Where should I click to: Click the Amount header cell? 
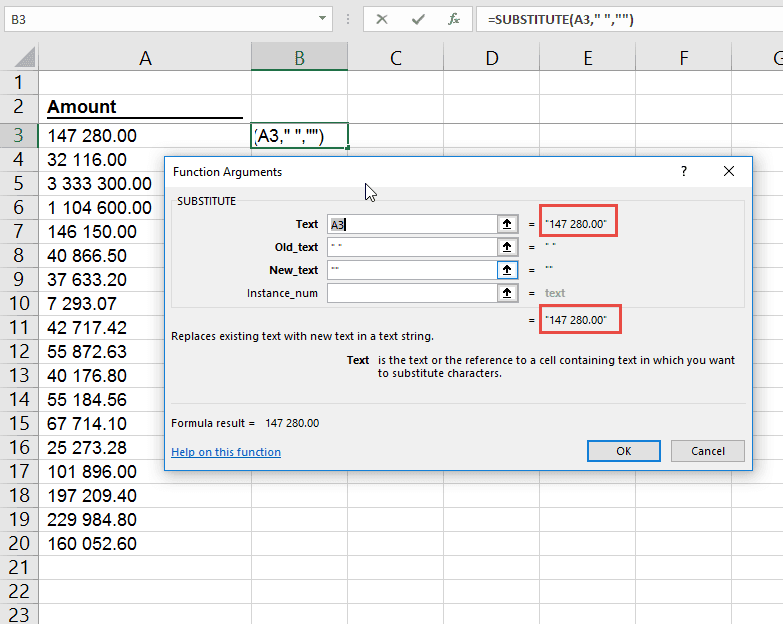pyautogui.click(x=145, y=107)
